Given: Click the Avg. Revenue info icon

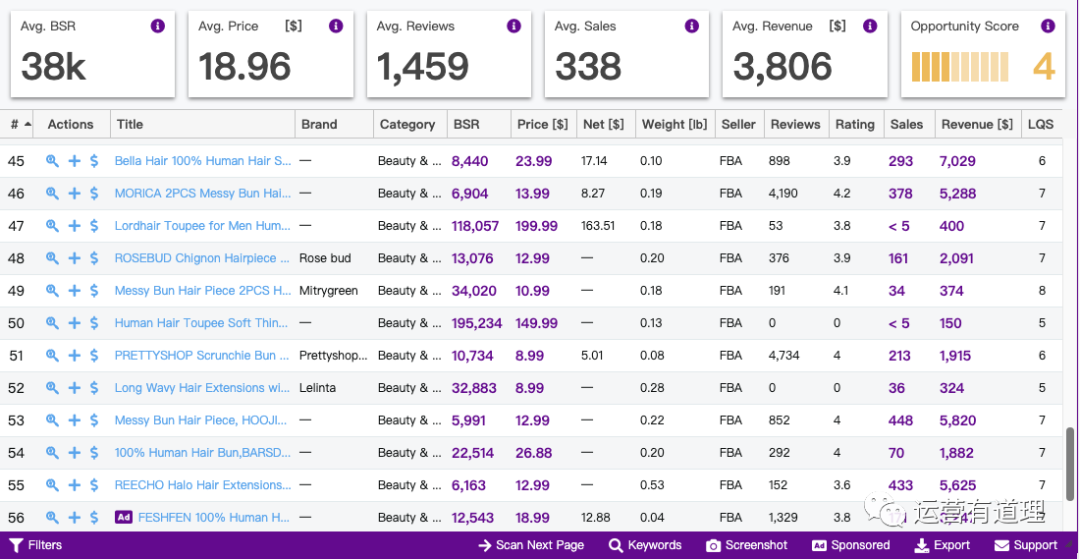Looking at the screenshot, I should pos(869,27).
